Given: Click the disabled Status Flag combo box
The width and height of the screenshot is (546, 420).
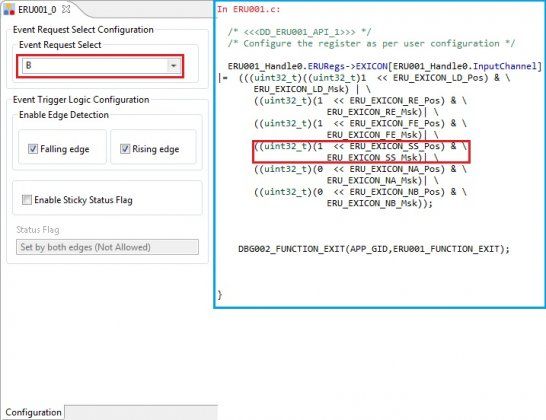Looking at the screenshot, I should (107, 247).
